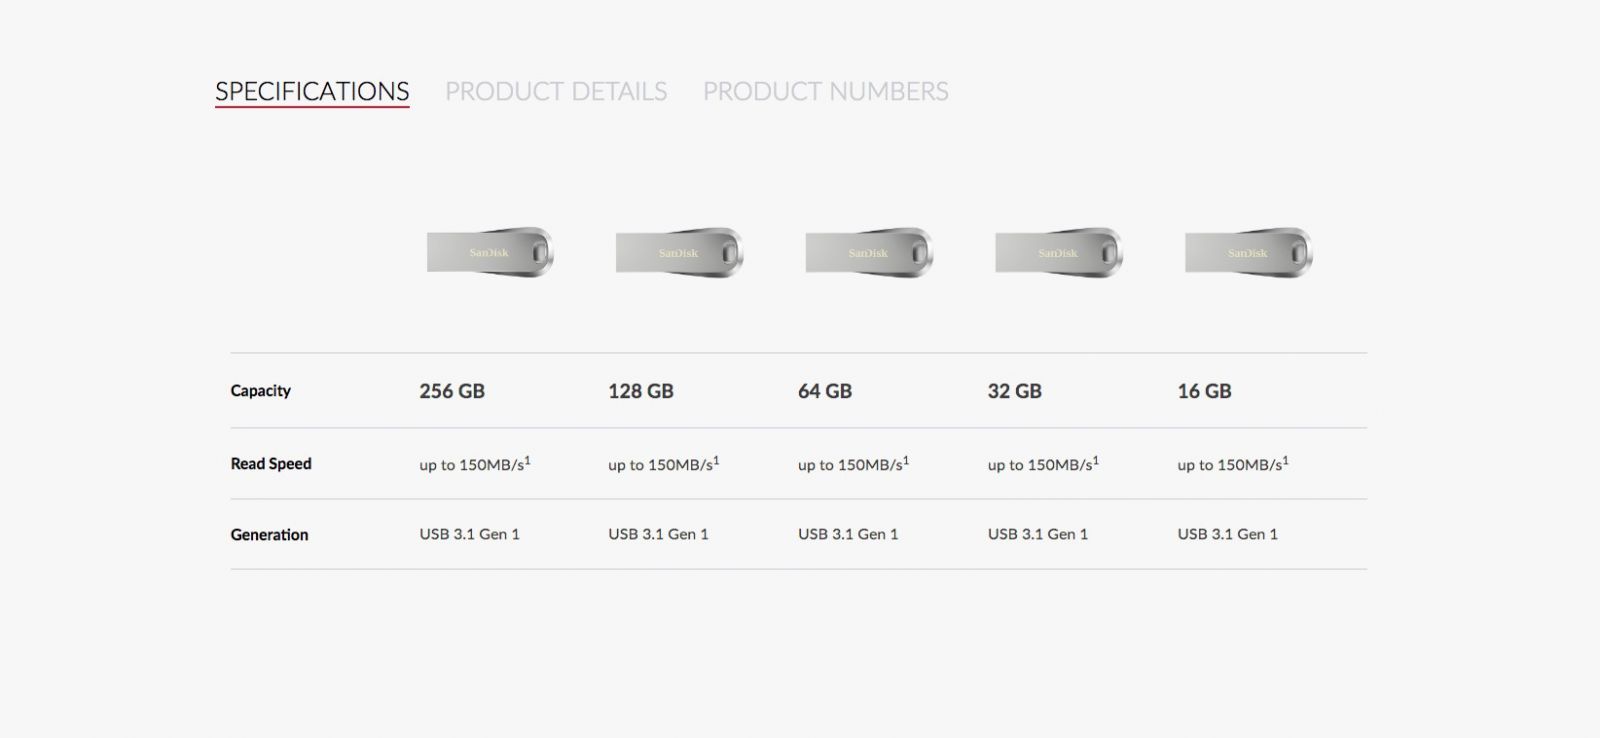
Task: Select the 128 GB capacity heading
Action: (x=641, y=391)
